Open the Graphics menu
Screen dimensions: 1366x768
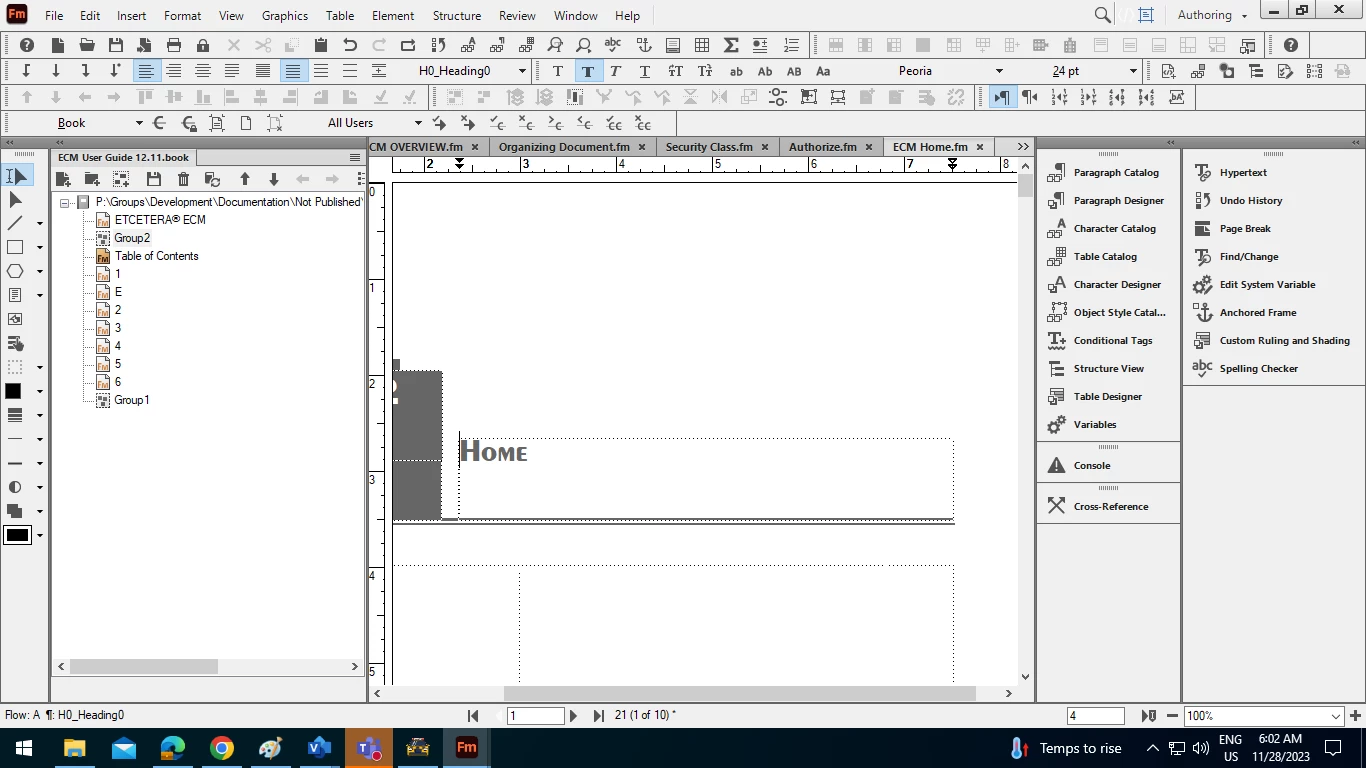point(285,16)
